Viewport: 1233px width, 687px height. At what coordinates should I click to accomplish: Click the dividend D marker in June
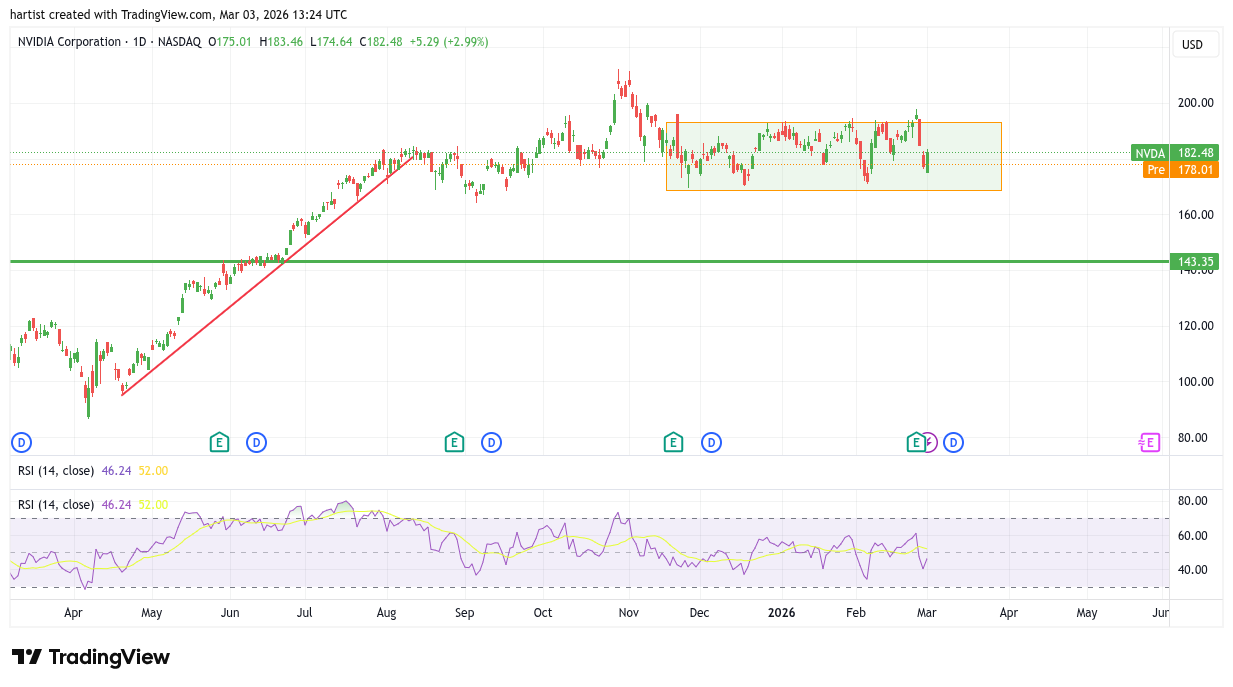(256, 442)
